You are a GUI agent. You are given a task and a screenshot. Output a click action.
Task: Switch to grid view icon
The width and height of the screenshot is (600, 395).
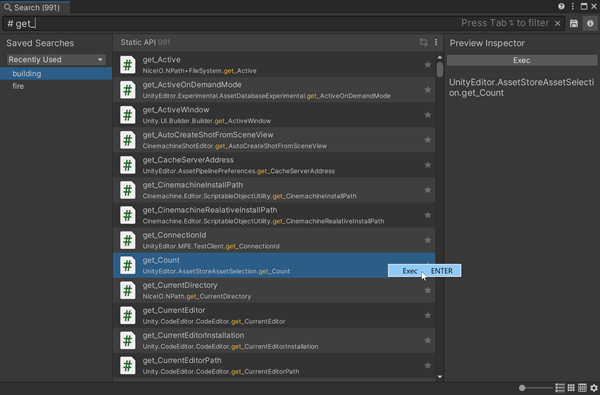point(571,388)
